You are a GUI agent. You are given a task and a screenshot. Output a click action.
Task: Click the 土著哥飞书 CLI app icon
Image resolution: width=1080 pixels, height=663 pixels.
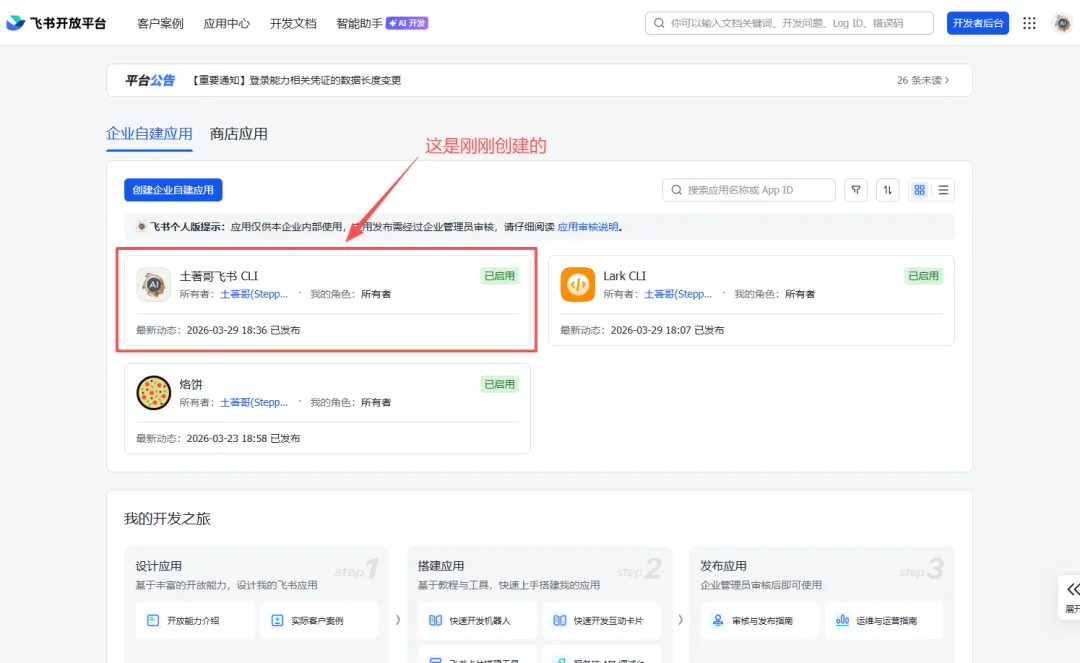(154, 284)
